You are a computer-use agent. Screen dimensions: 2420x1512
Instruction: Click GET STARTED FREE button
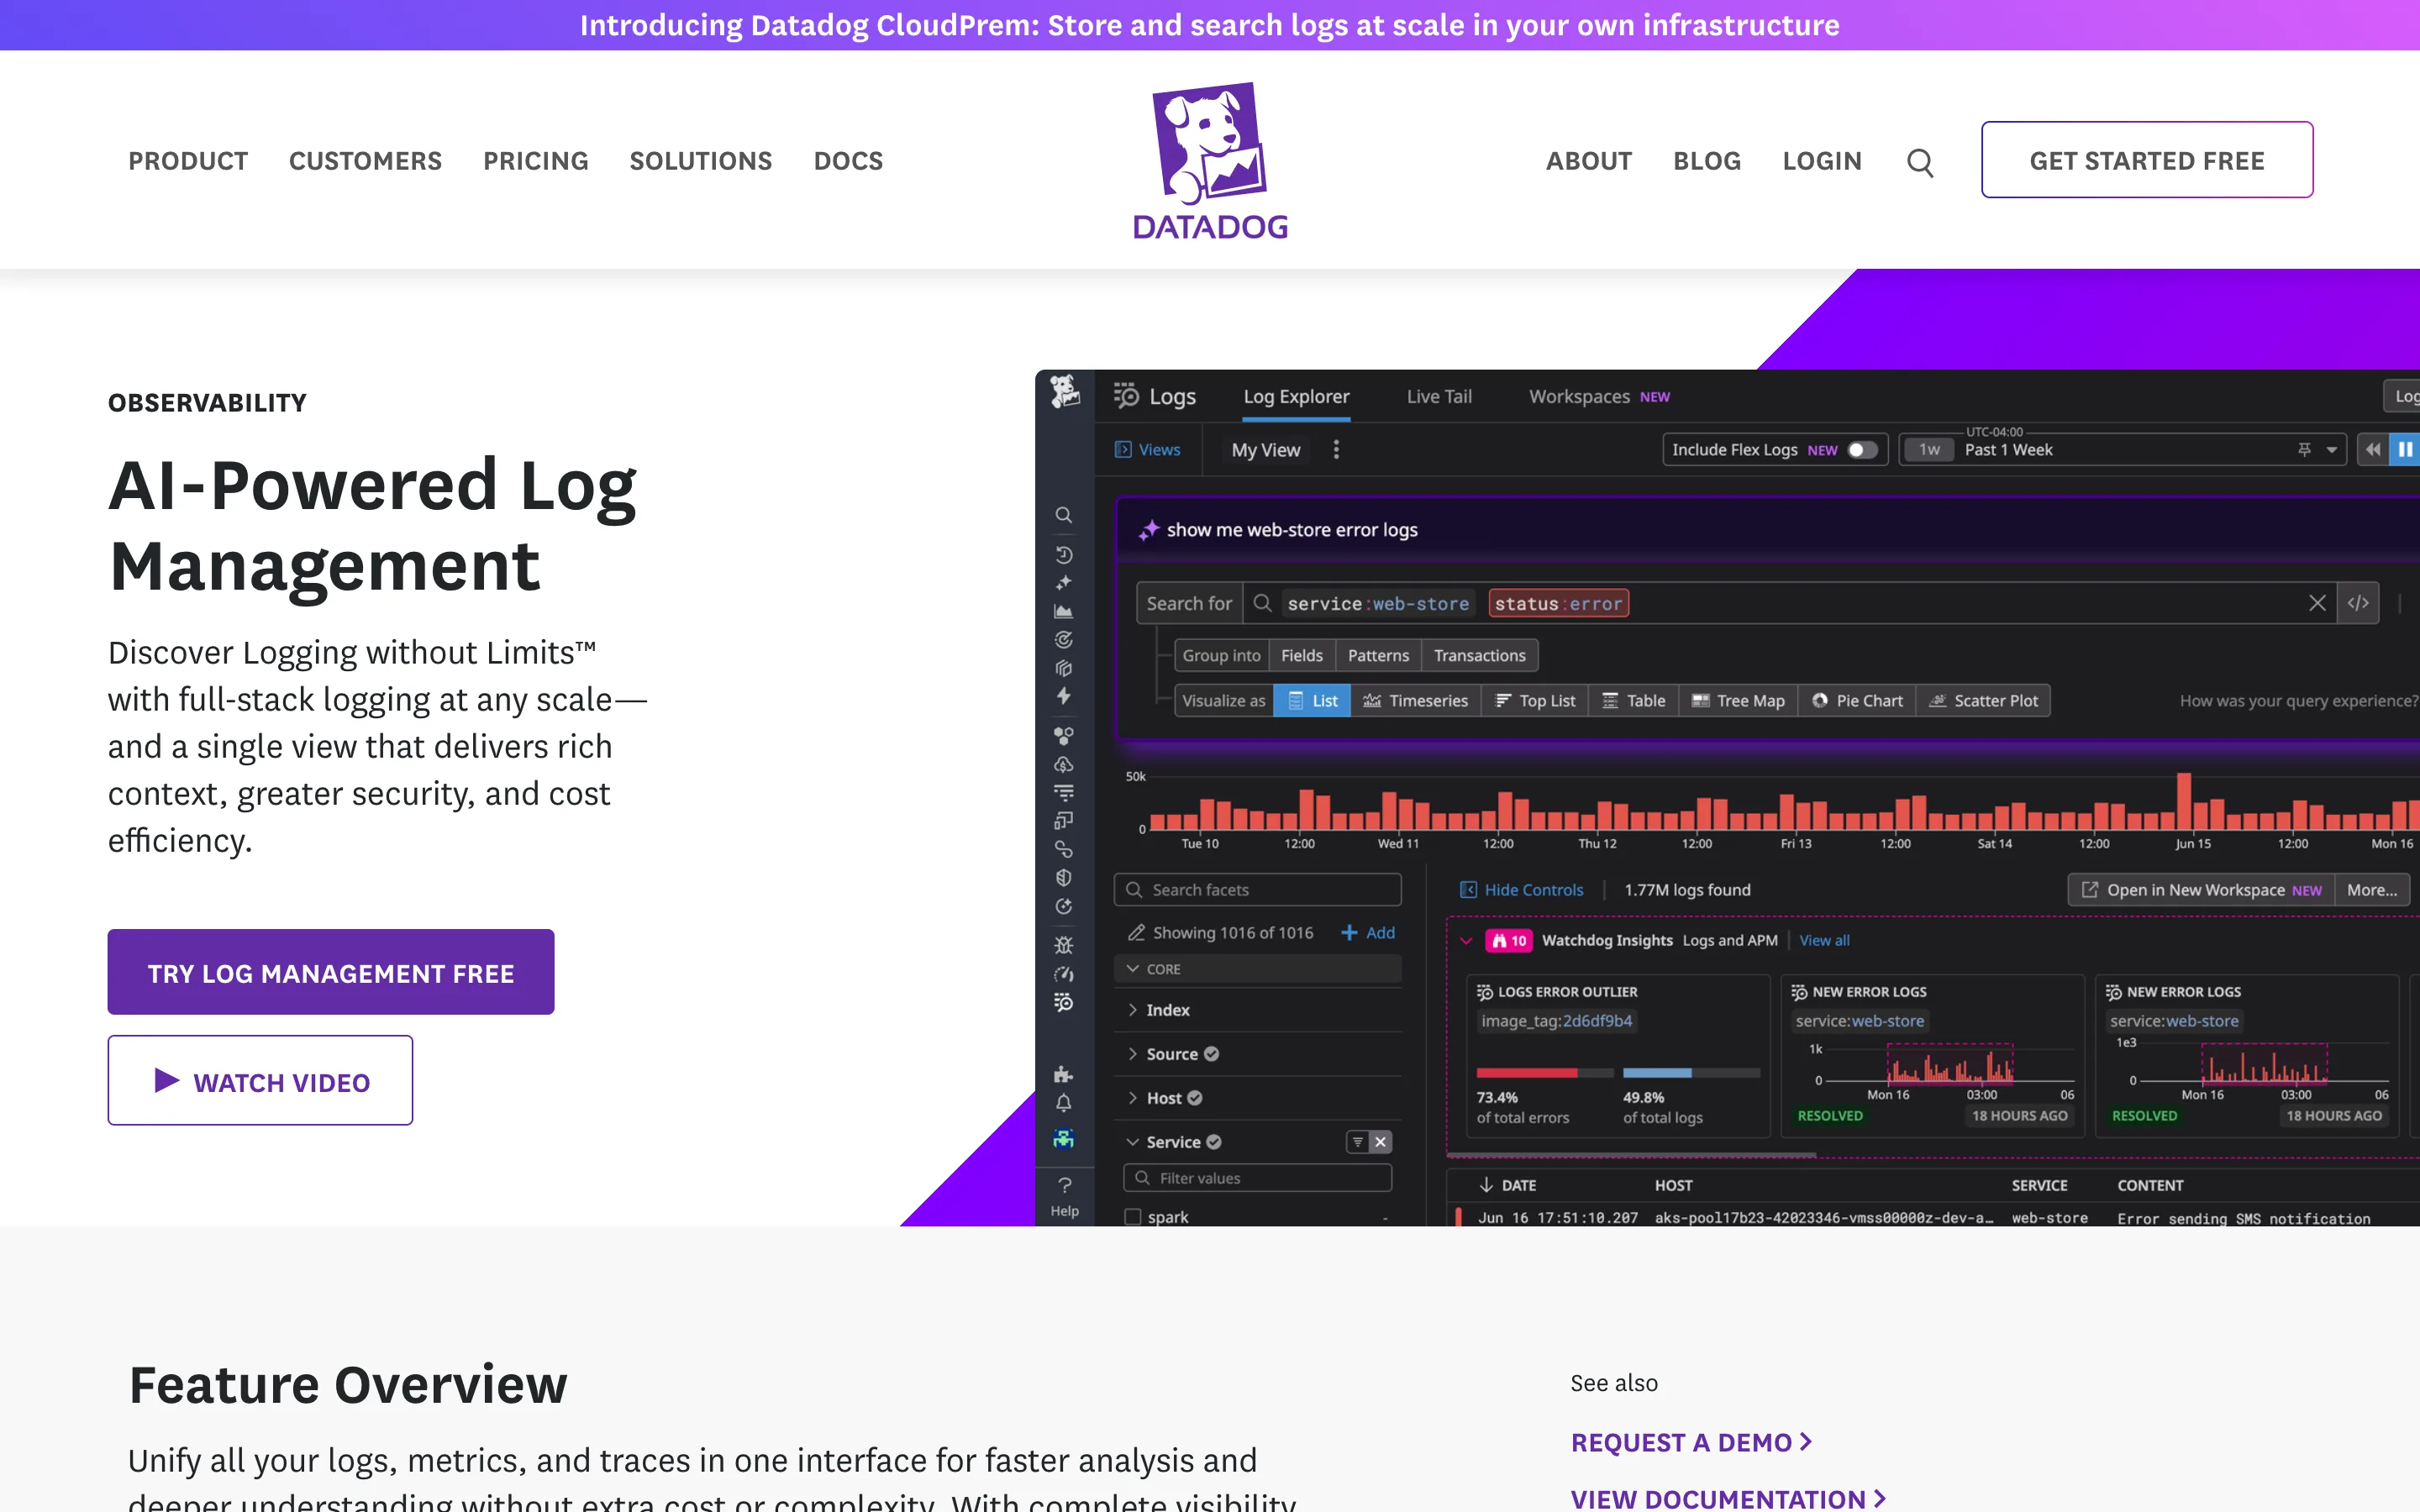tap(2146, 160)
